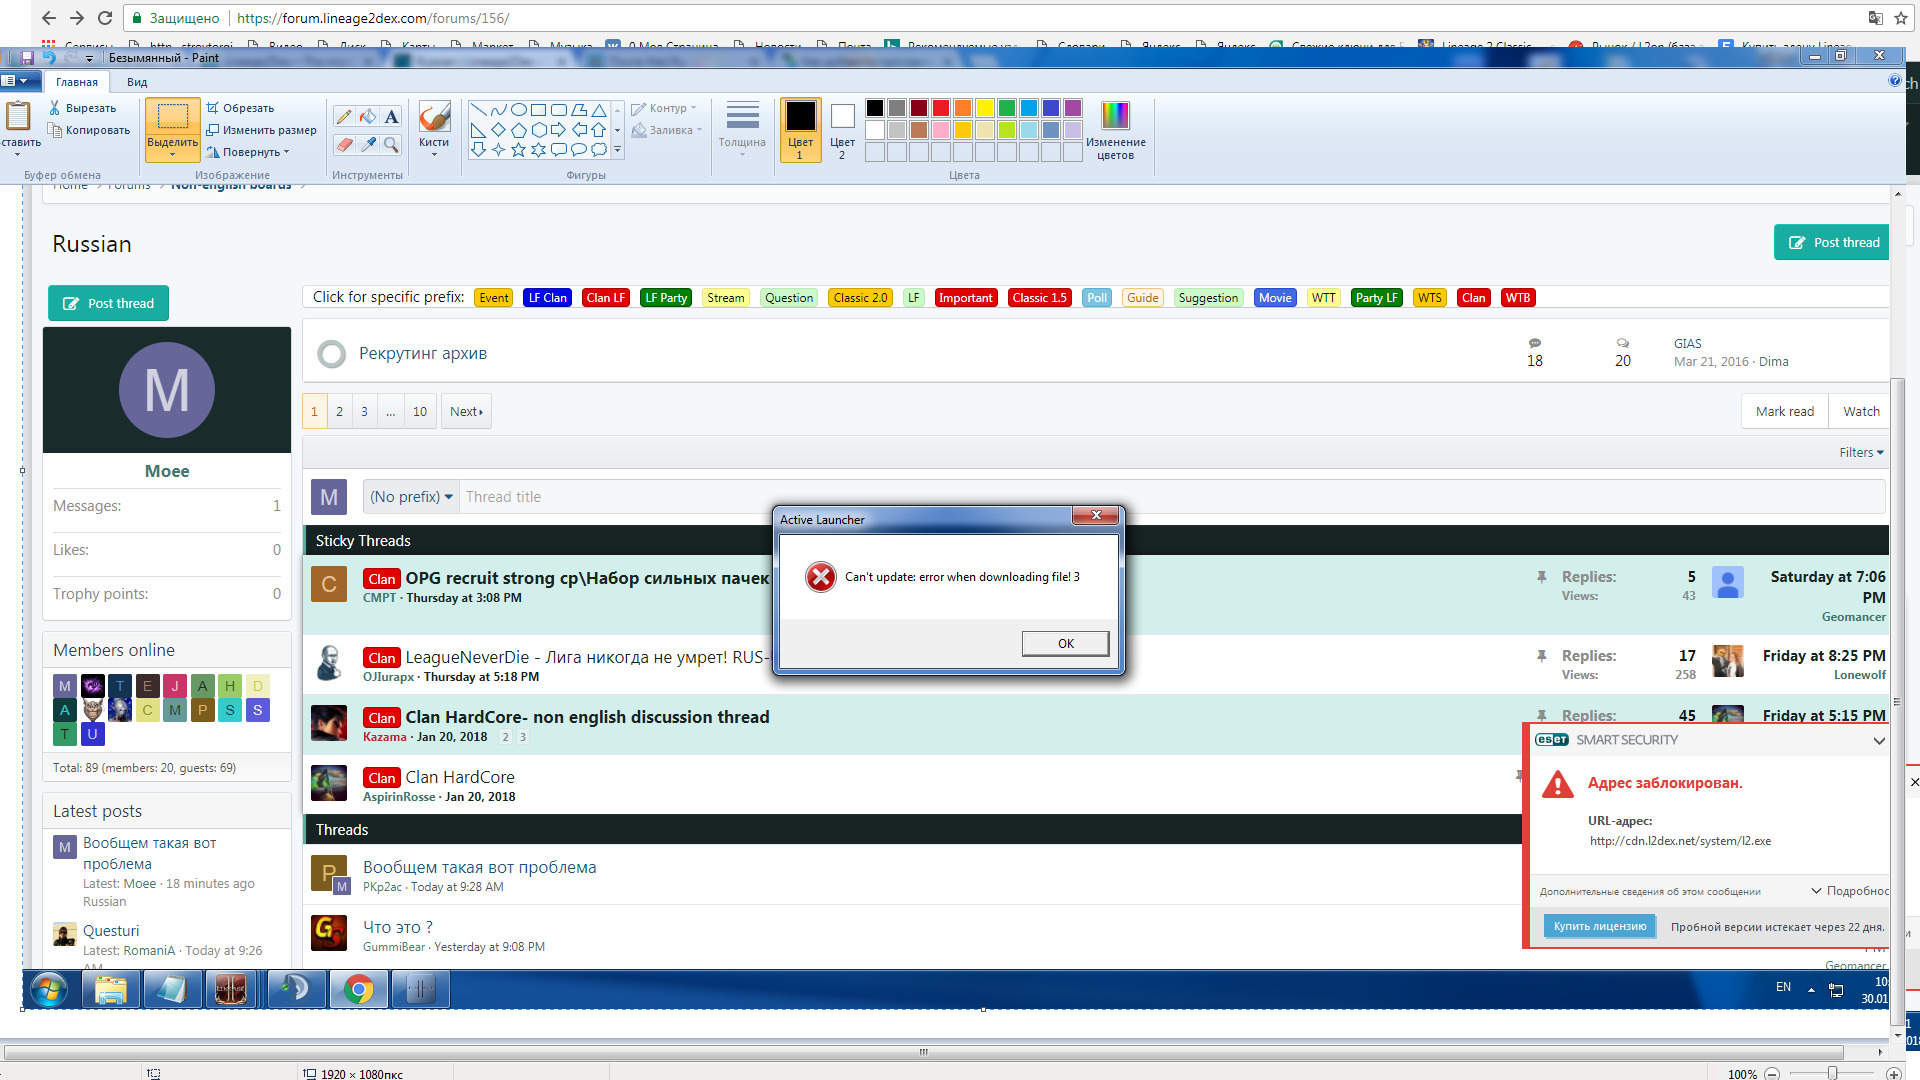The image size is (1920, 1080).
Task: Switch to the Вид tab
Action: pos(137,82)
